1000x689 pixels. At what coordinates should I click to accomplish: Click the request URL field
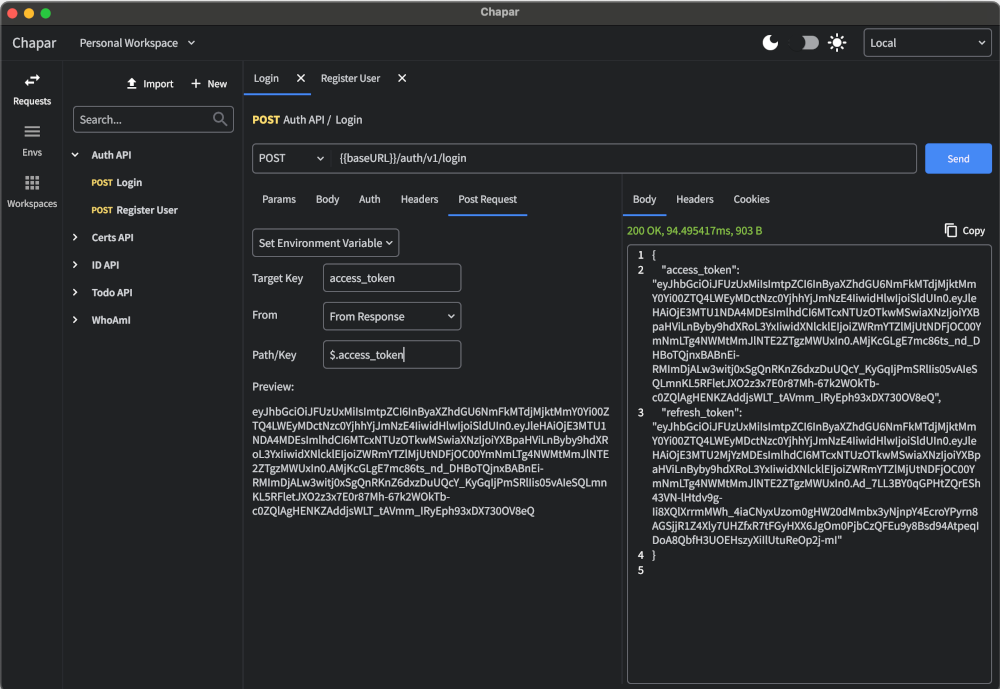[623, 158]
